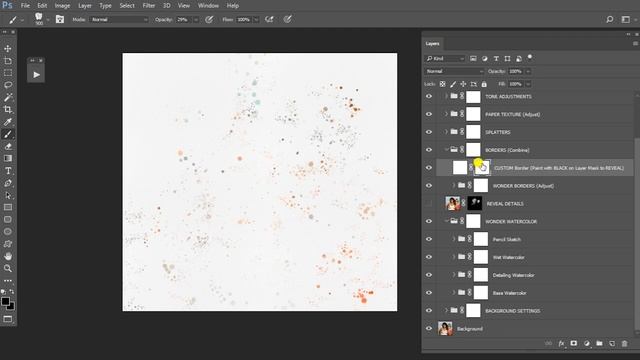Hide the SPLATTERS group
This screenshot has width=640, height=360.
(x=429, y=132)
